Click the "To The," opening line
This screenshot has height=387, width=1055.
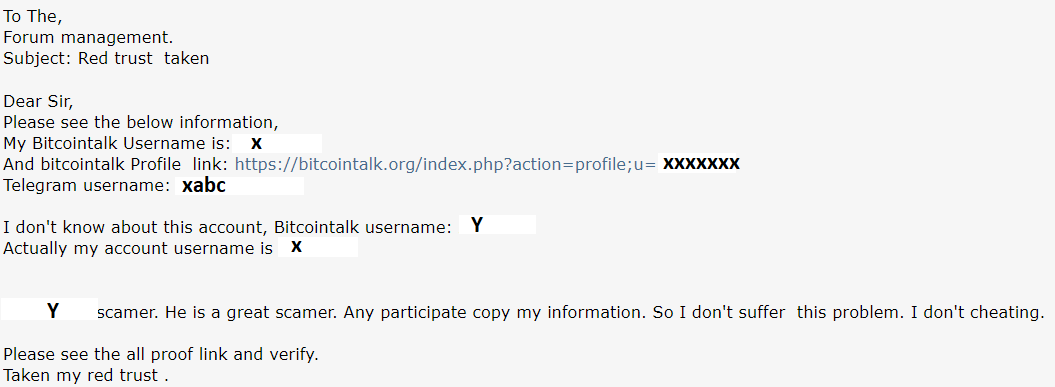32,17
